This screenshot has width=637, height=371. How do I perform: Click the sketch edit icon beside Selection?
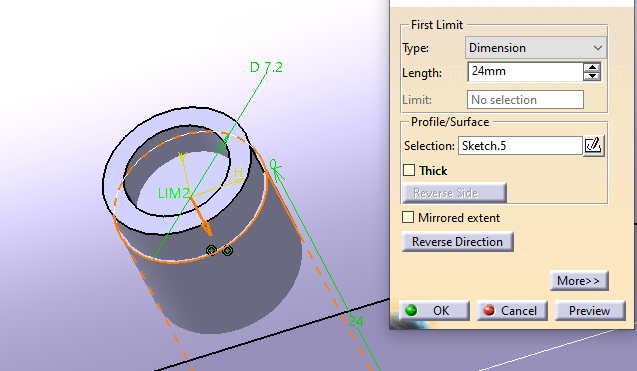[593, 145]
